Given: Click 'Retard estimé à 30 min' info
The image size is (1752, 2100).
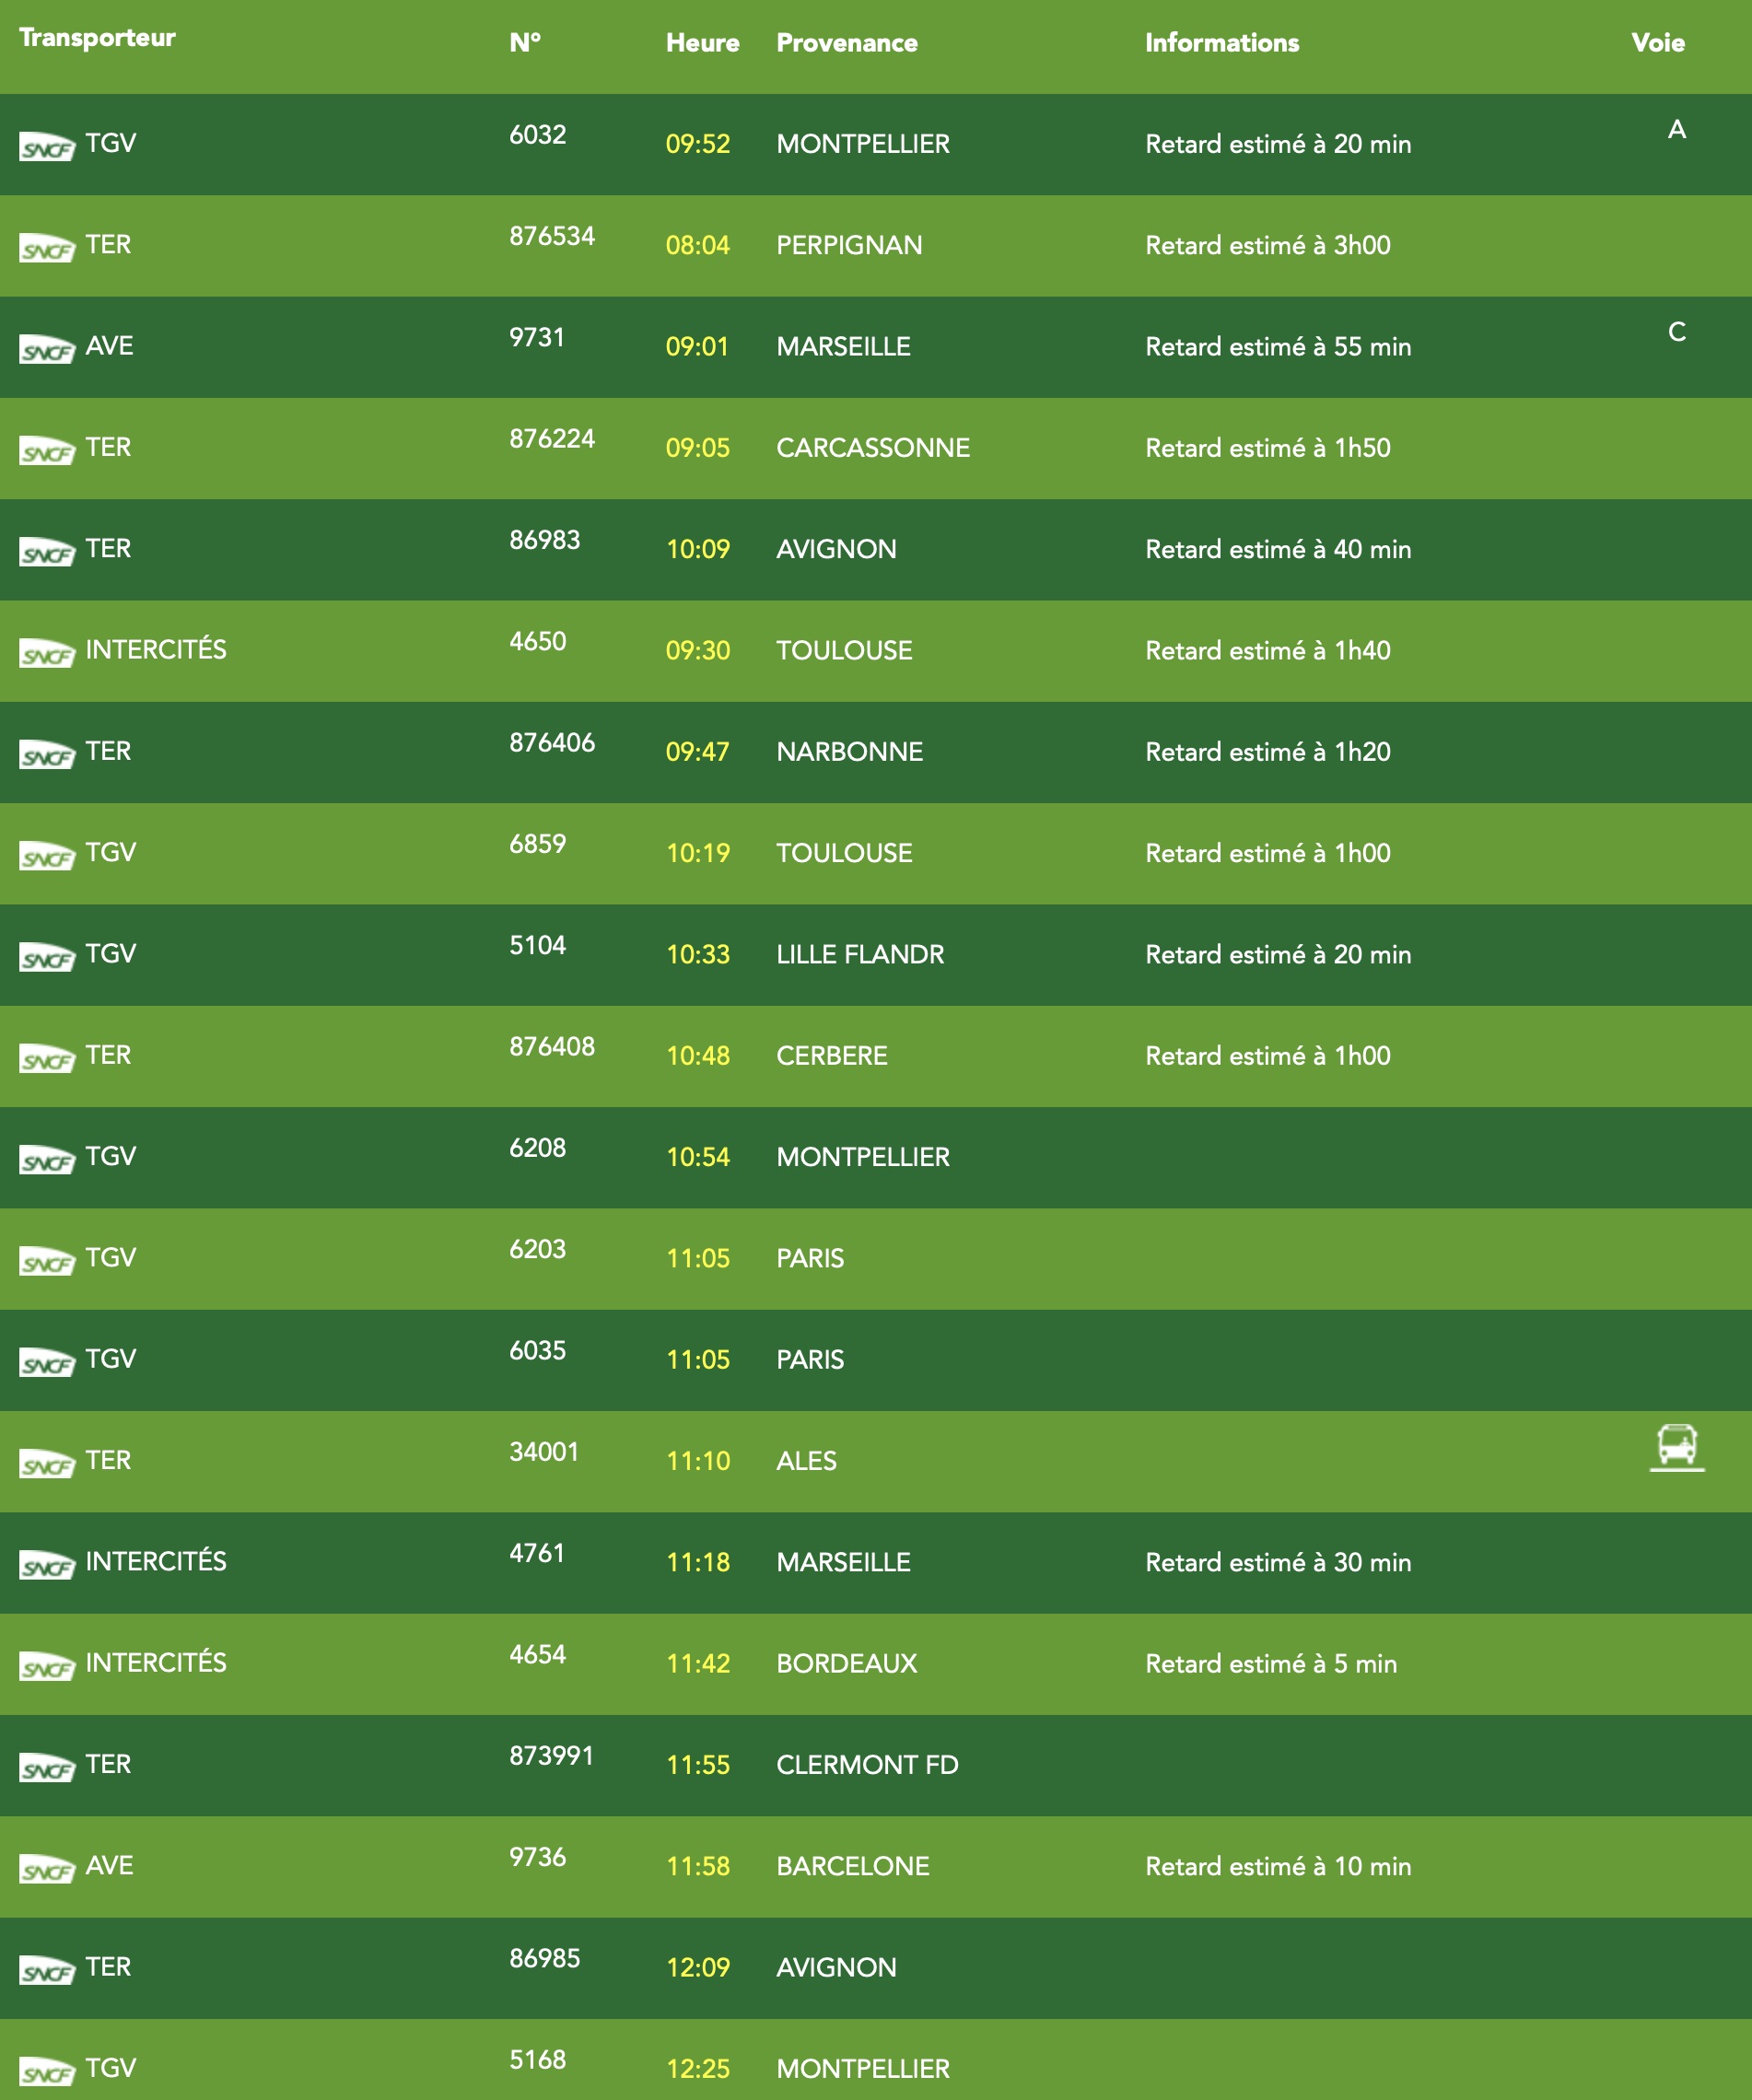Looking at the screenshot, I should point(1278,1563).
